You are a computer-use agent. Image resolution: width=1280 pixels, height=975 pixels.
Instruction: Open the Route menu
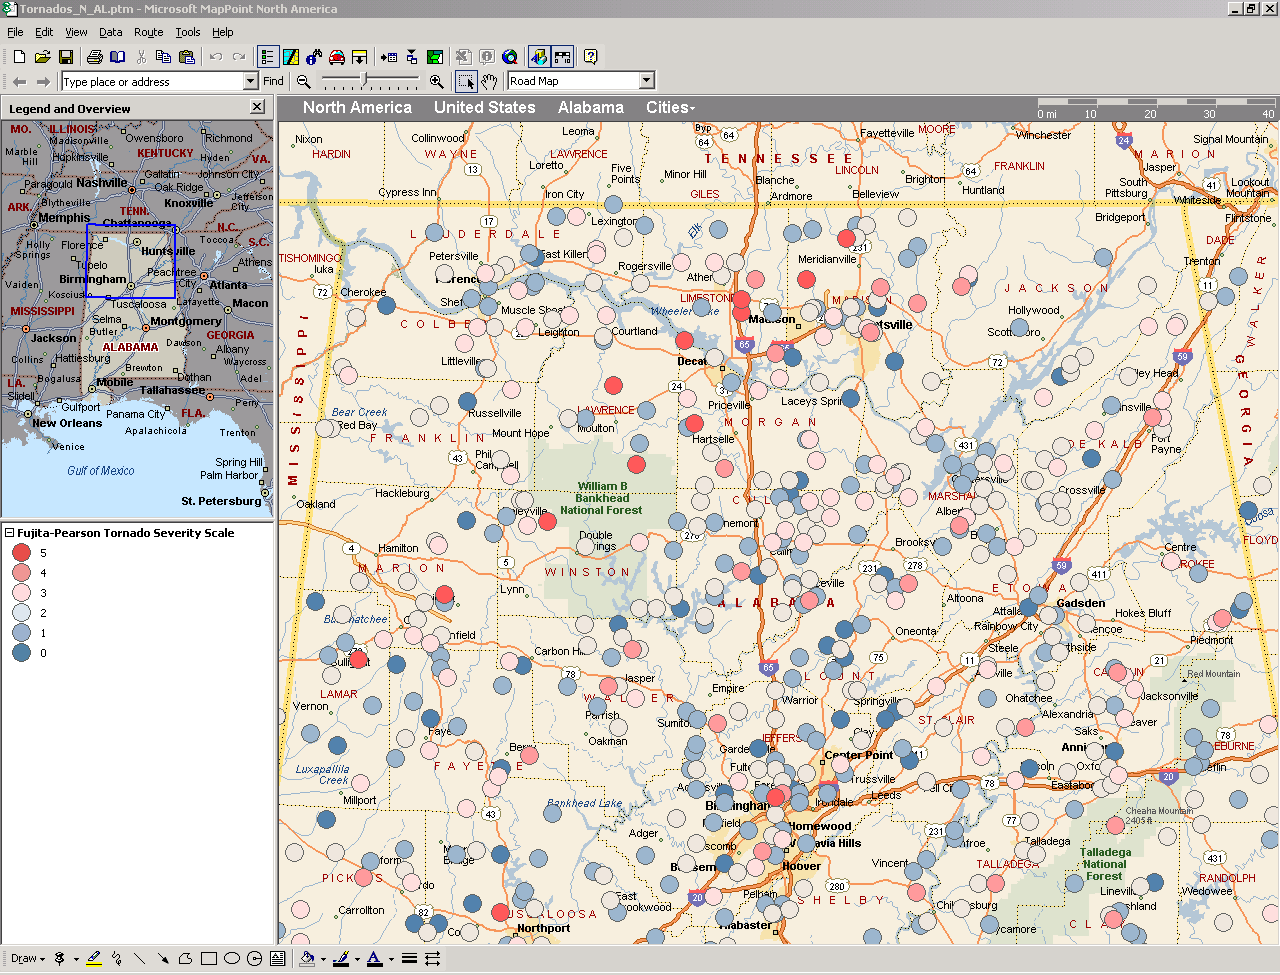(x=148, y=32)
